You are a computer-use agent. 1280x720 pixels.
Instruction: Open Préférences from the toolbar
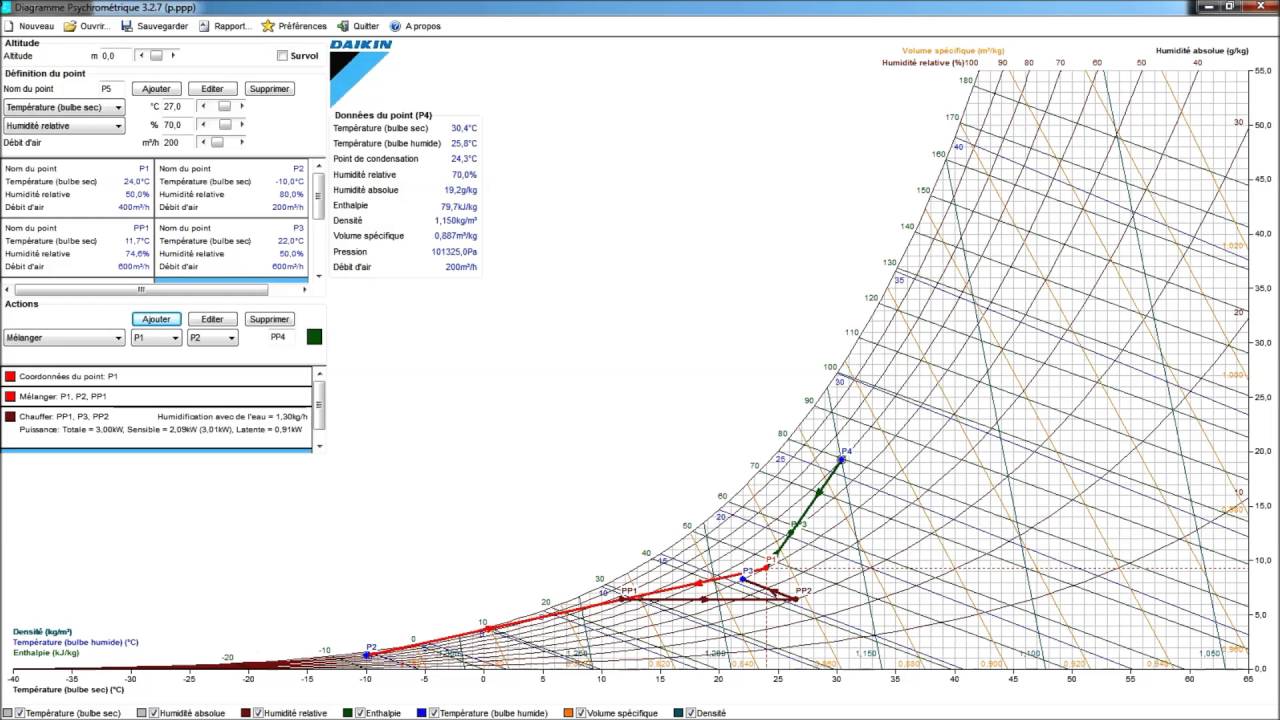(x=294, y=26)
